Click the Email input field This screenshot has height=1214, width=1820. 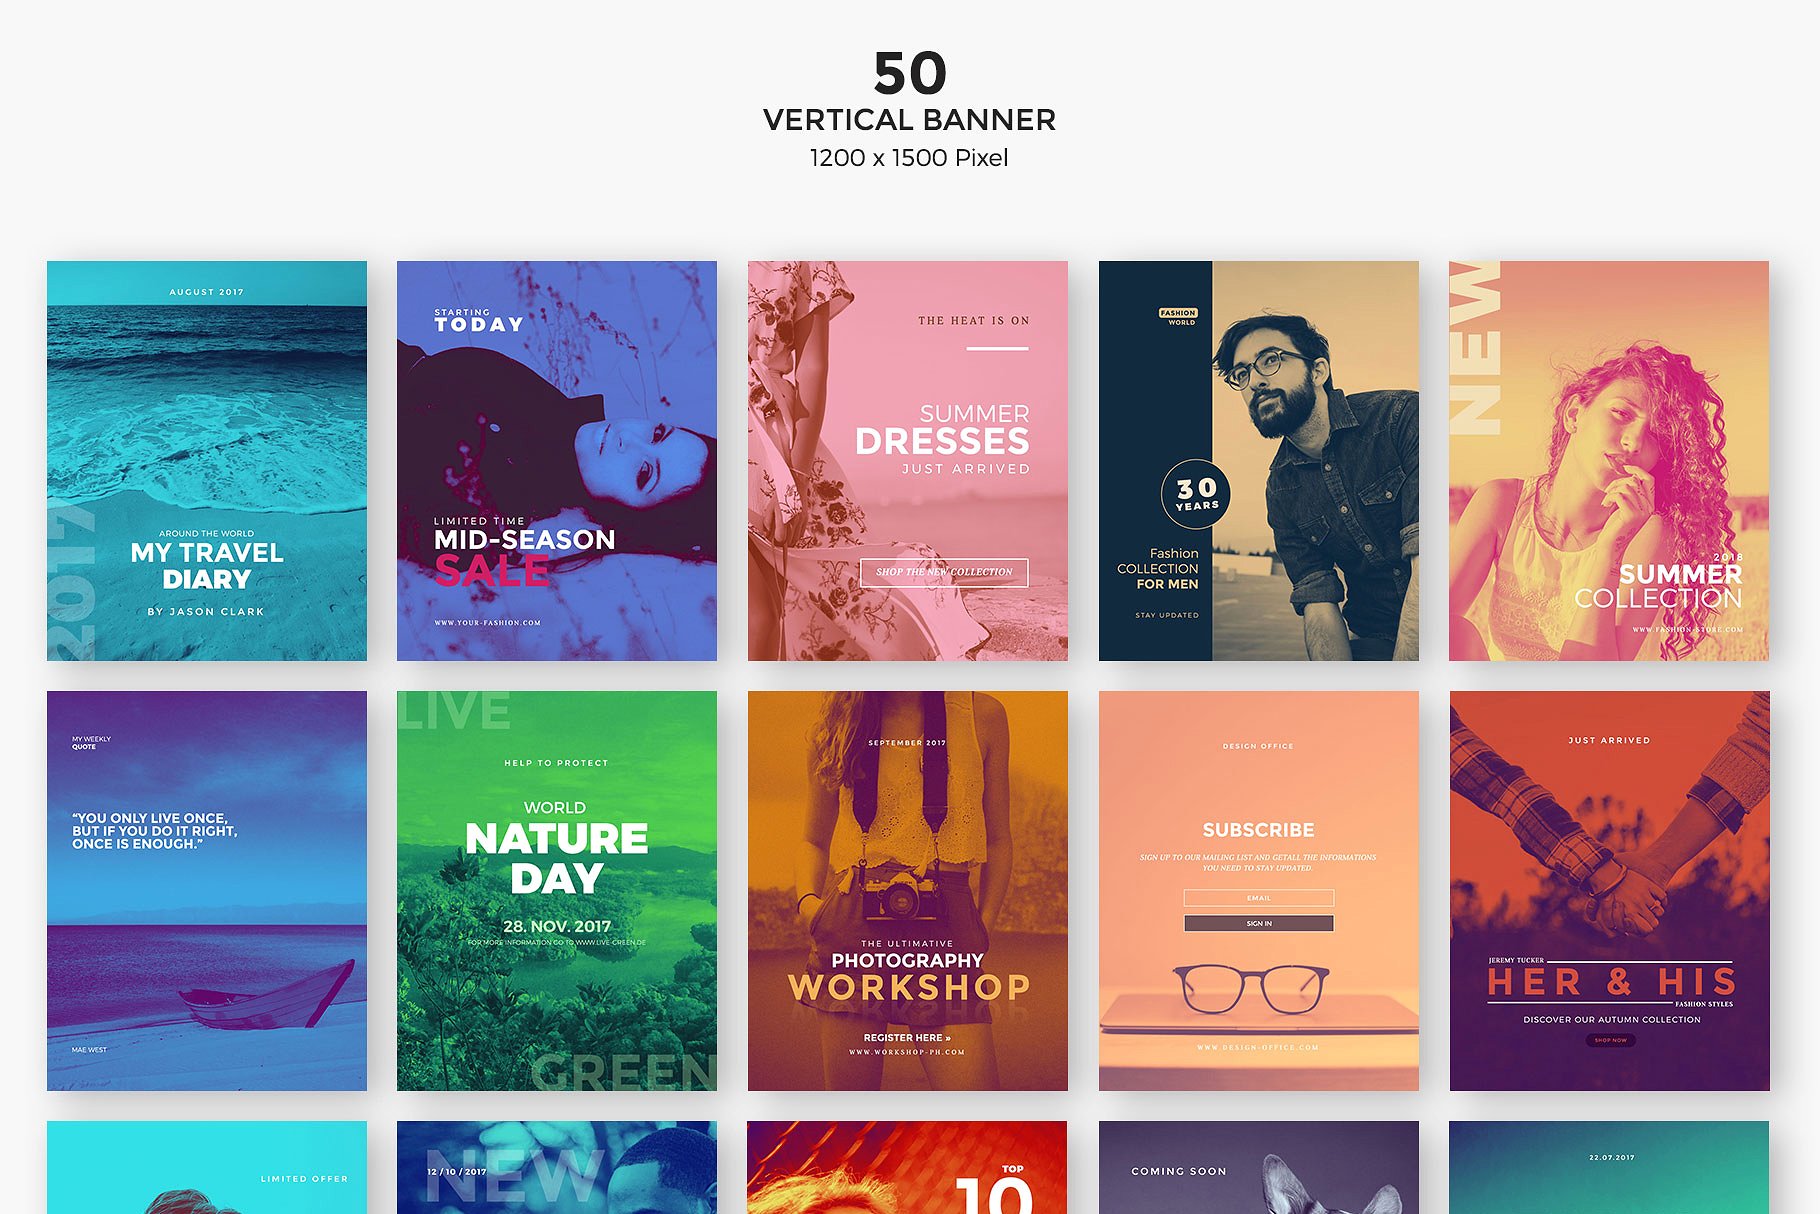coord(1258,898)
